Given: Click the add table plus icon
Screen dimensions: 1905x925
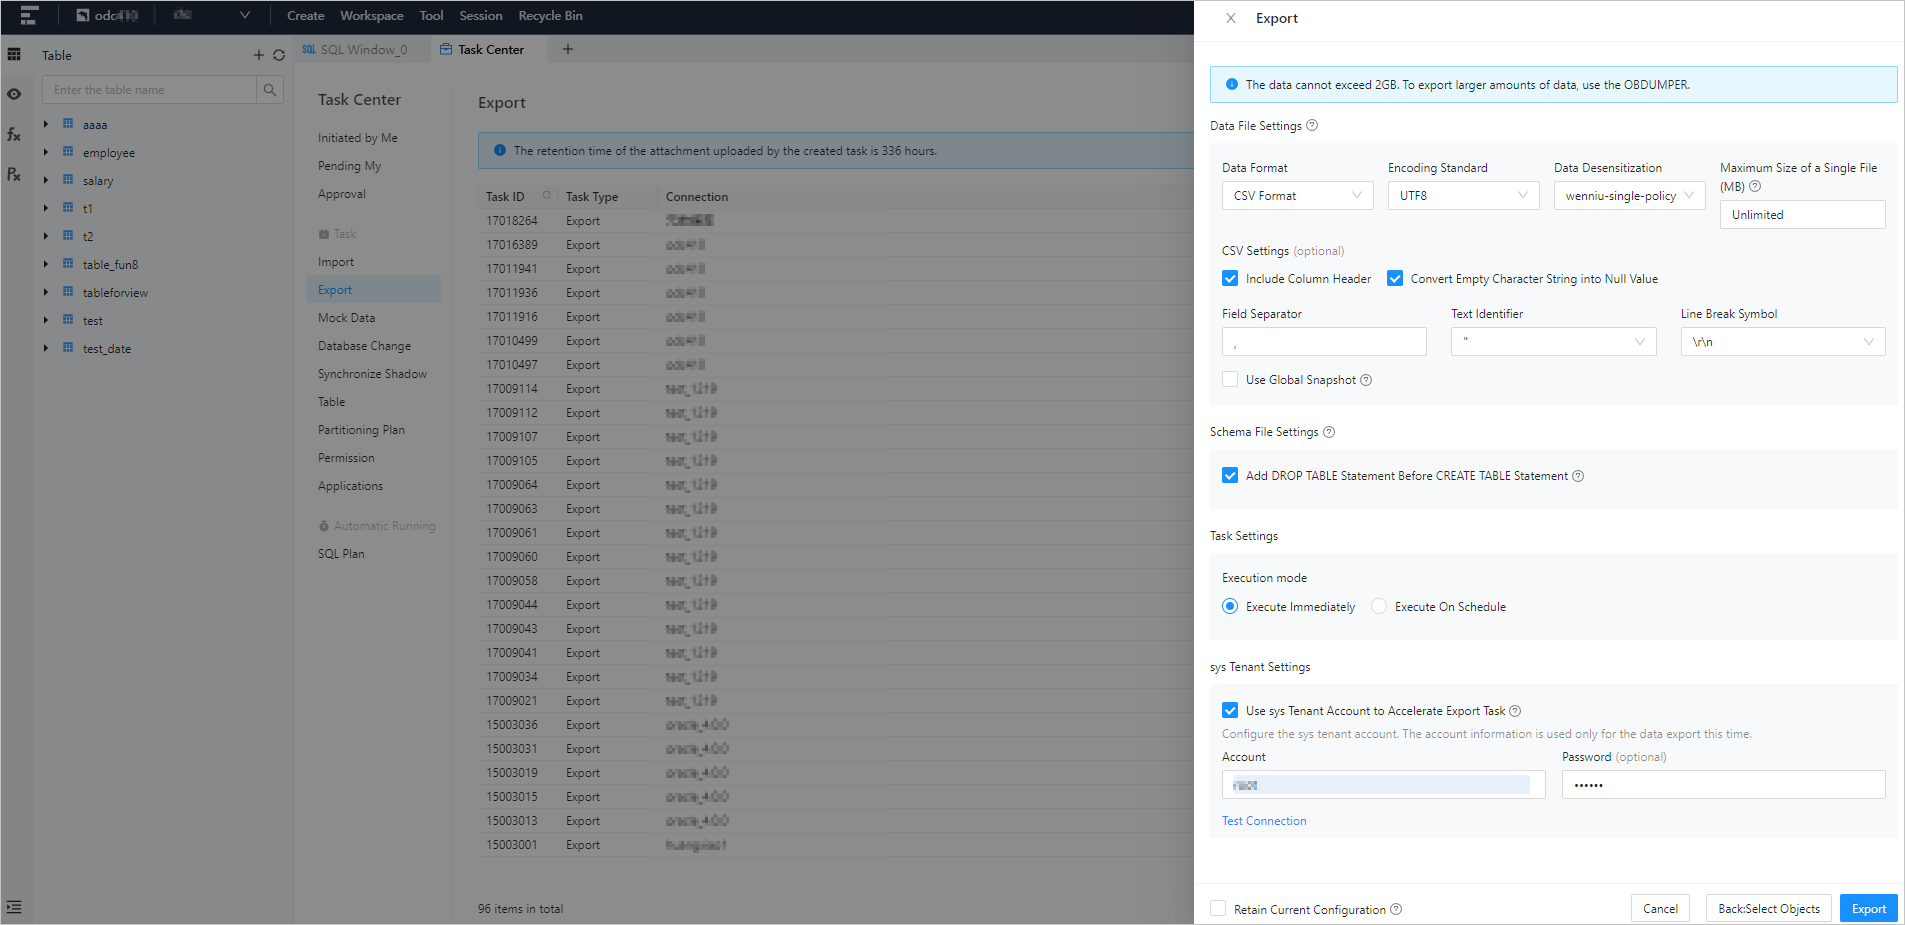Looking at the screenshot, I should (x=258, y=56).
